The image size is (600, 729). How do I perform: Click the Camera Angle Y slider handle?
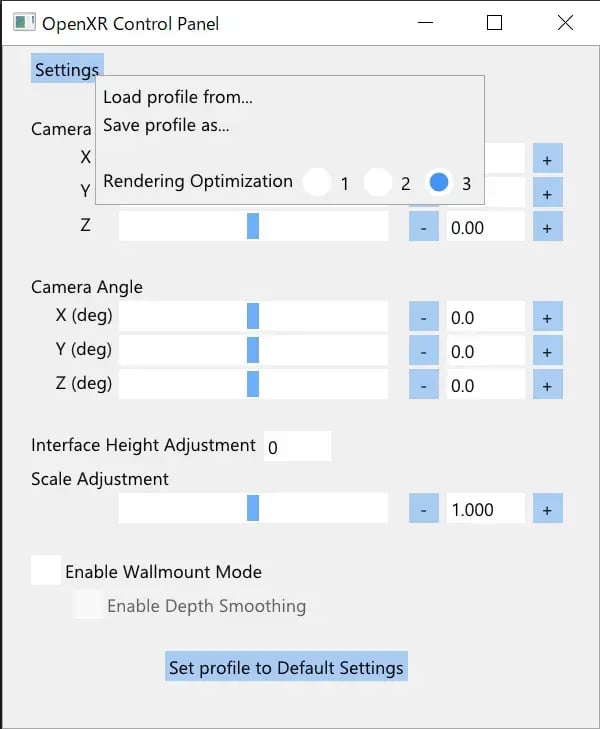tap(253, 351)
